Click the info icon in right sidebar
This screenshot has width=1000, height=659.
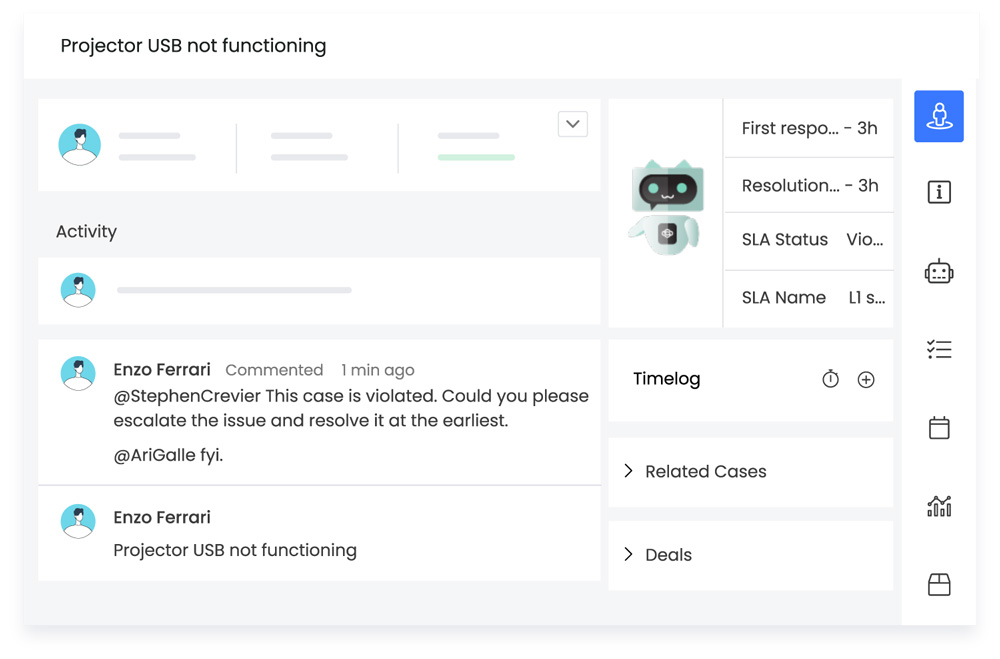click(938, 192)
